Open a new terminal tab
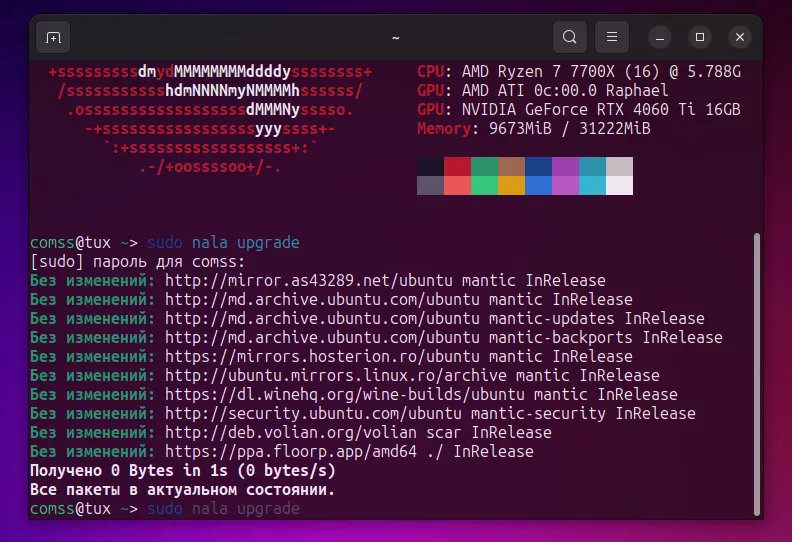This screenshot has width=792, height=542. click(x=53, y=37)
